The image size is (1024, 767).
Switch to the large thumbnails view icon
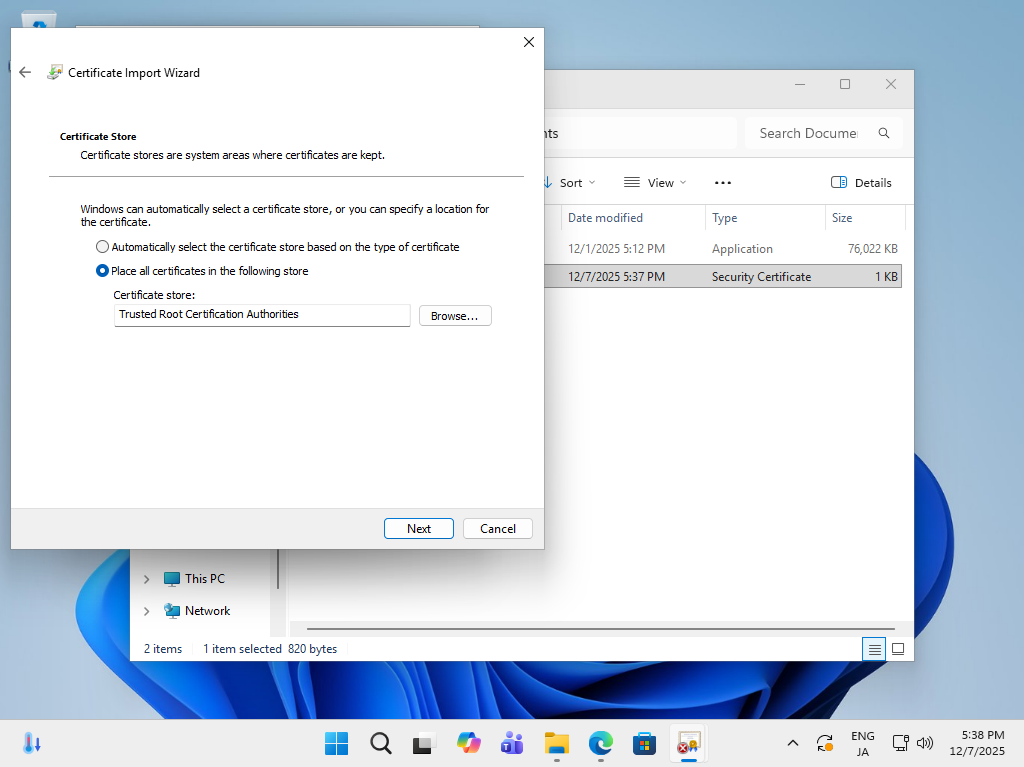(898, 649)
